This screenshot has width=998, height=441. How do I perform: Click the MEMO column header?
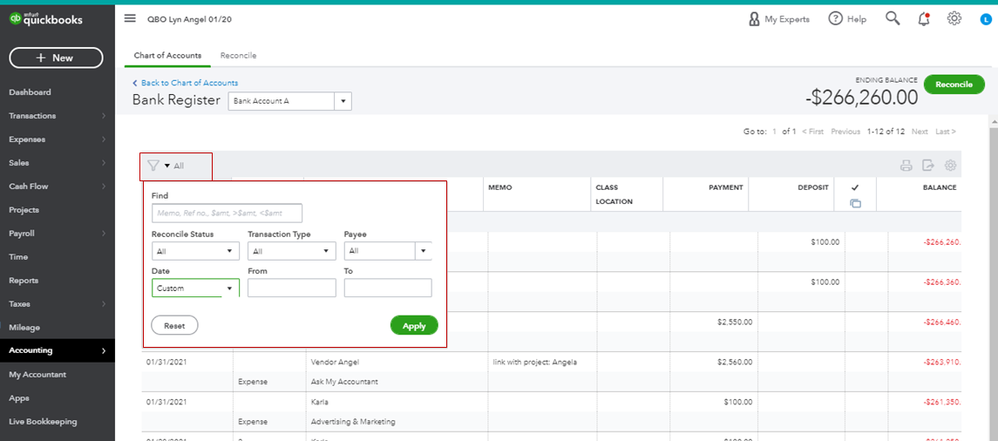tap(500, 188)
